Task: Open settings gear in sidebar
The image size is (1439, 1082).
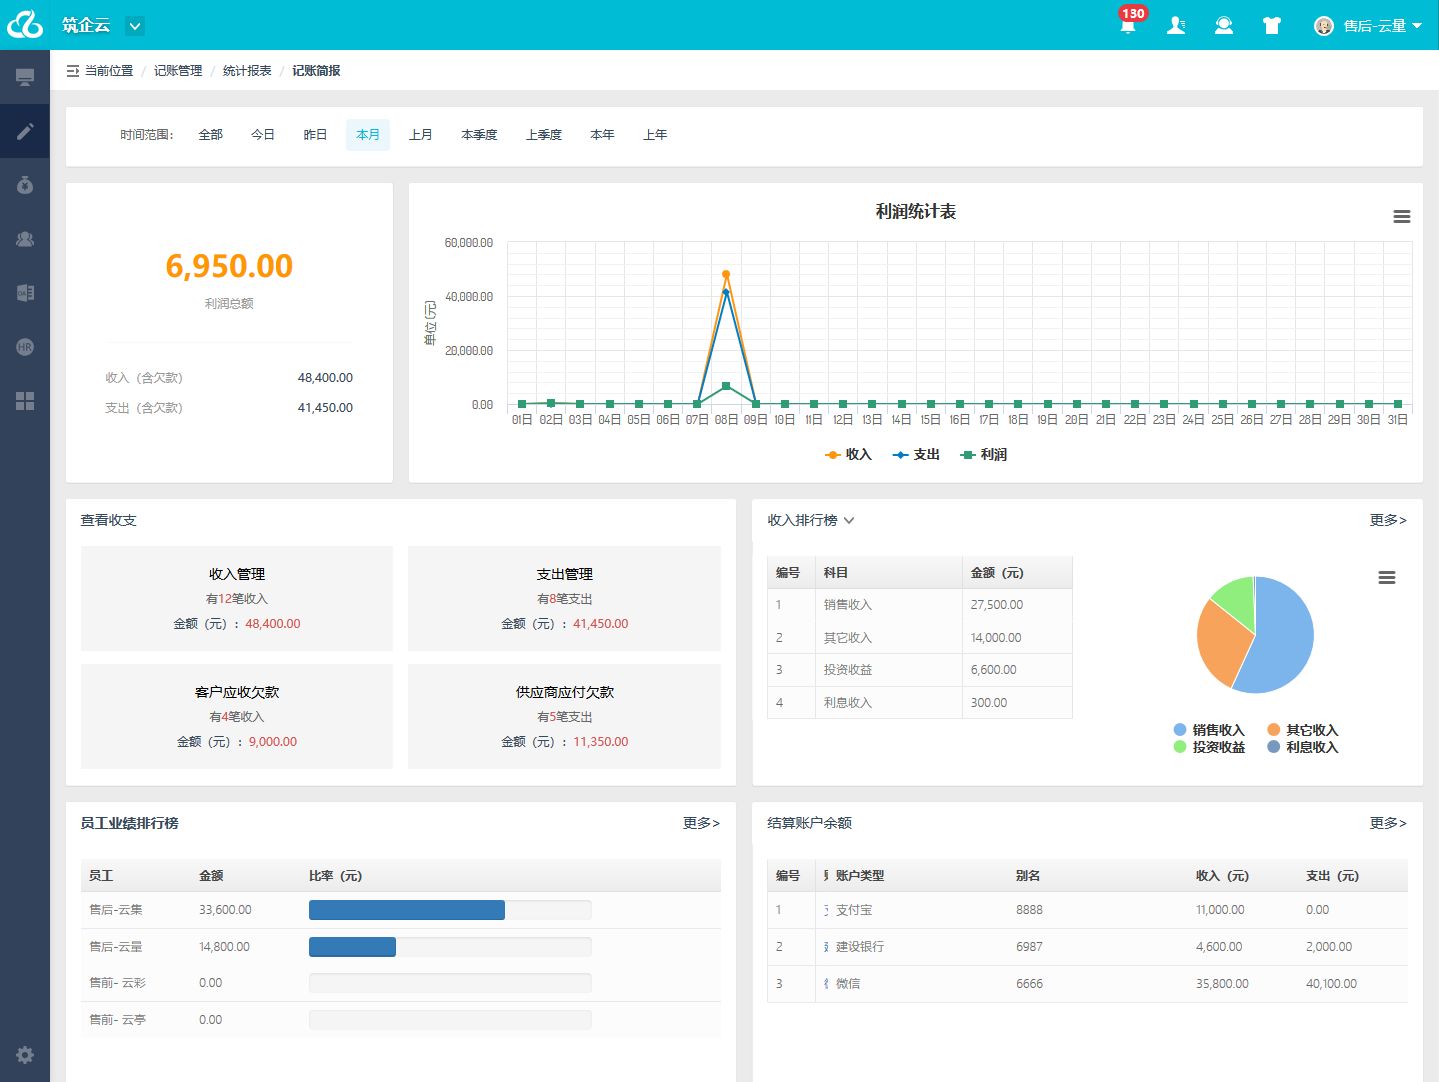Action: coord(25,1055)
